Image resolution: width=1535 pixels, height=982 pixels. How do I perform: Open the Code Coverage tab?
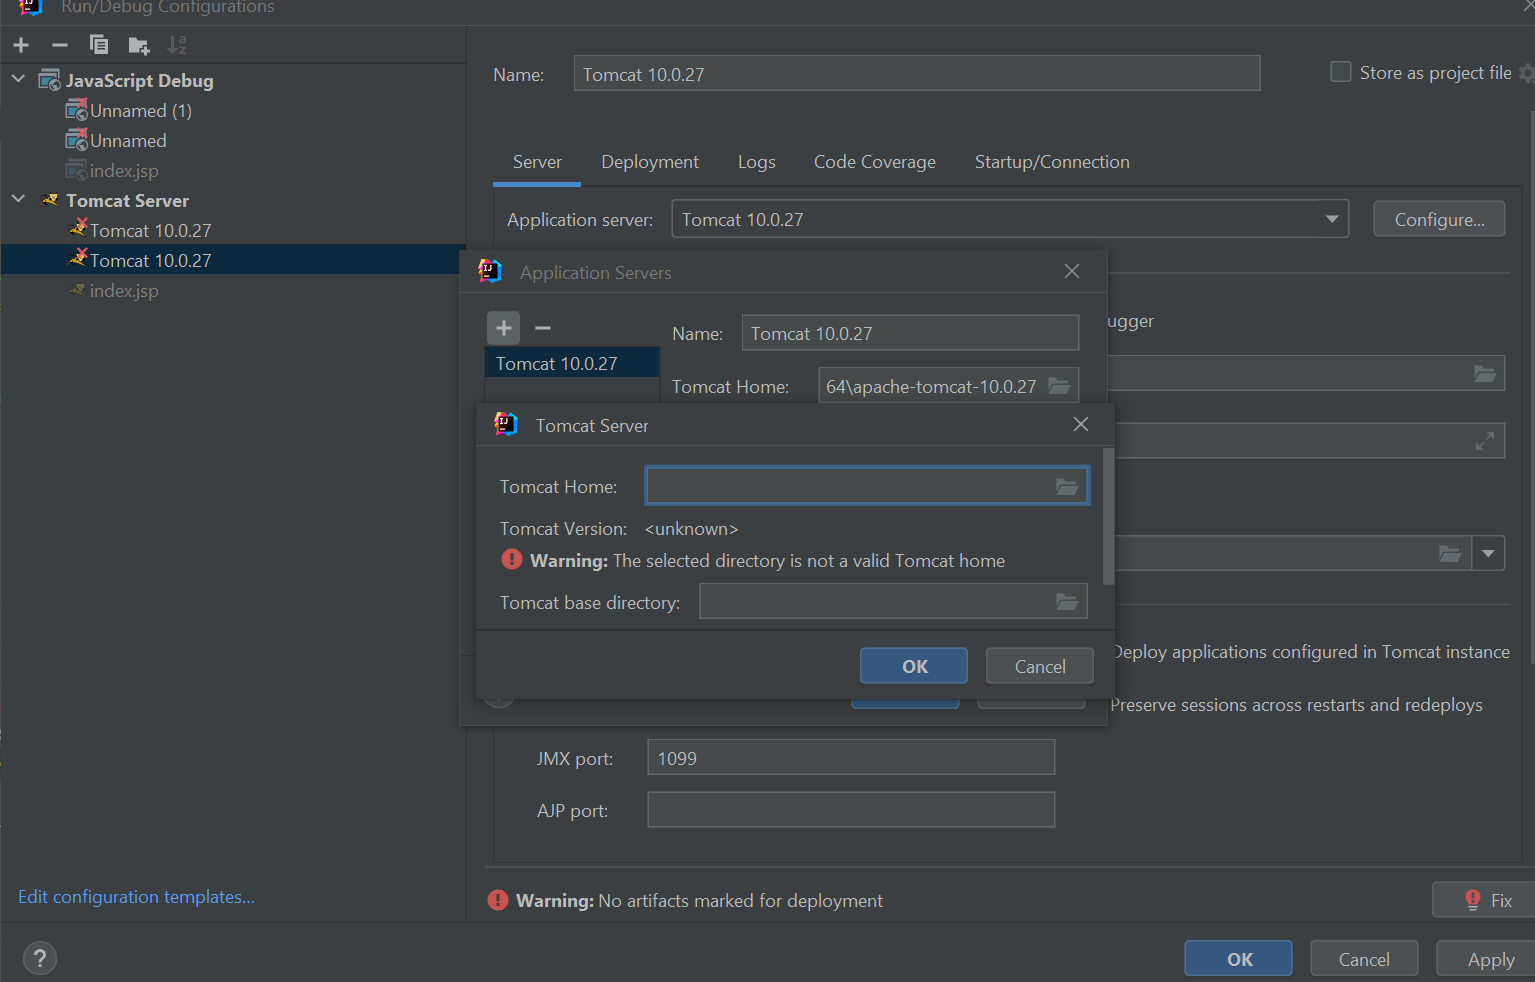(x=875, y=162)
